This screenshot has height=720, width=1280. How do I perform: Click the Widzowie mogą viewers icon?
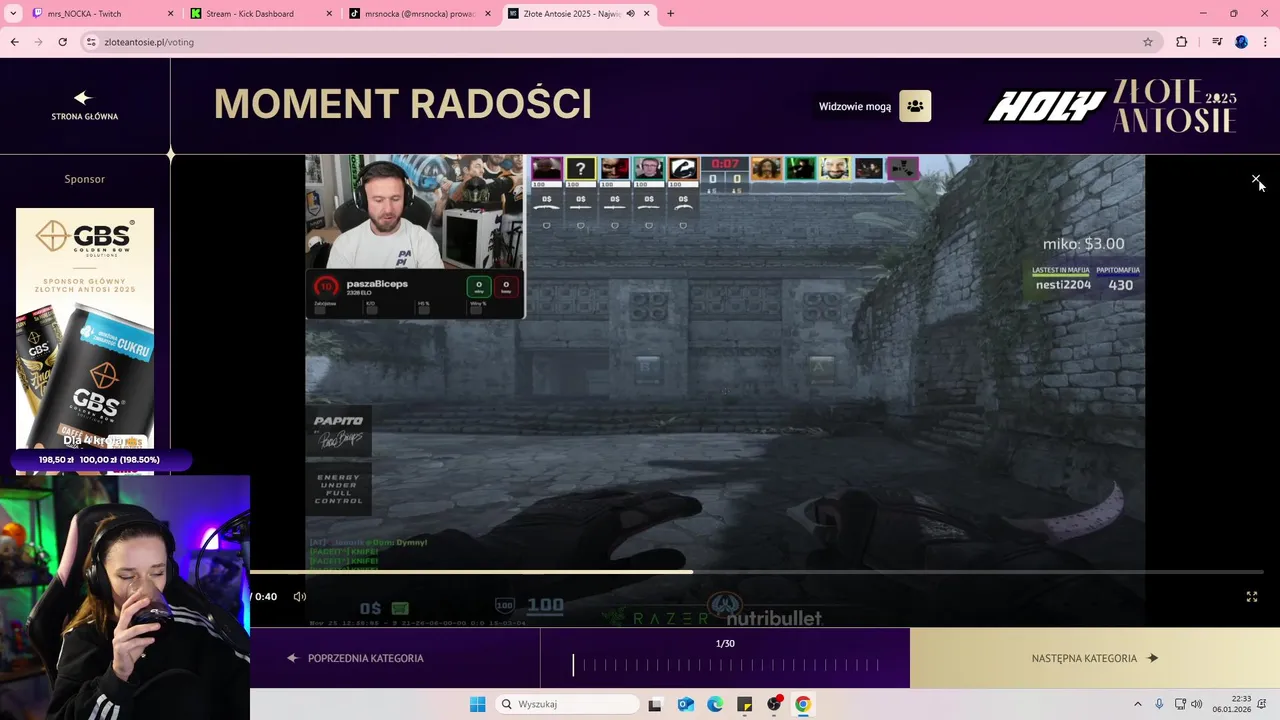(915, 106)
